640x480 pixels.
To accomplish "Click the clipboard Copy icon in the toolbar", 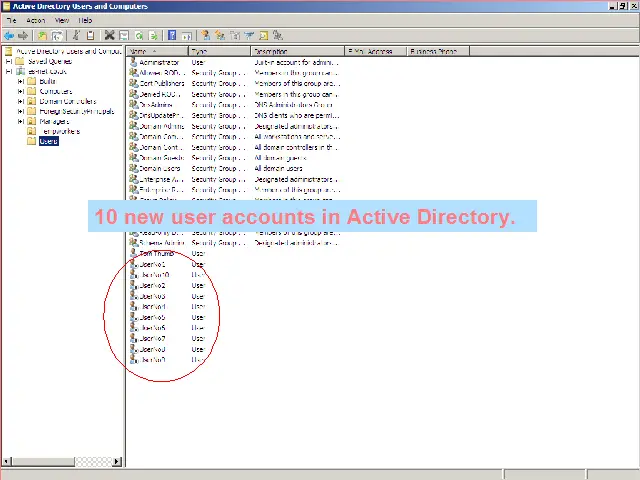I will (x=91, y=36).
